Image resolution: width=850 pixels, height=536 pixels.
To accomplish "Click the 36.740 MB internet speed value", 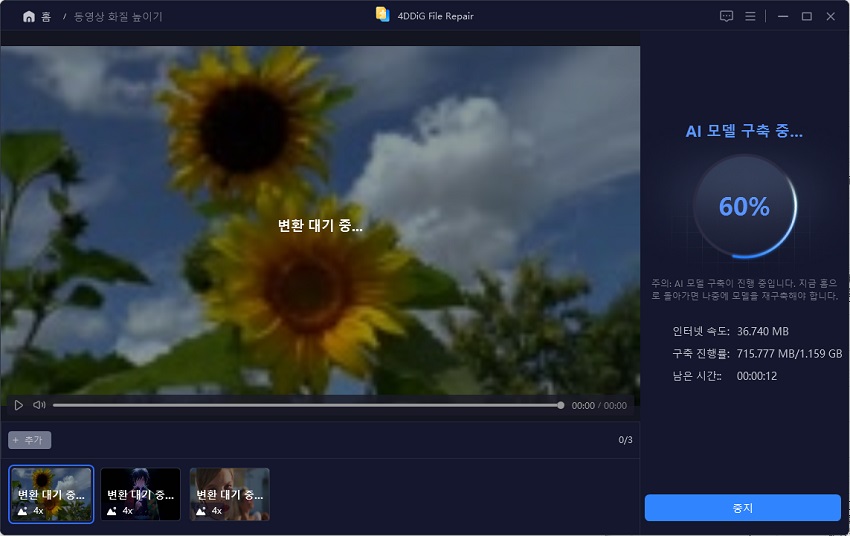I will 763,331.
